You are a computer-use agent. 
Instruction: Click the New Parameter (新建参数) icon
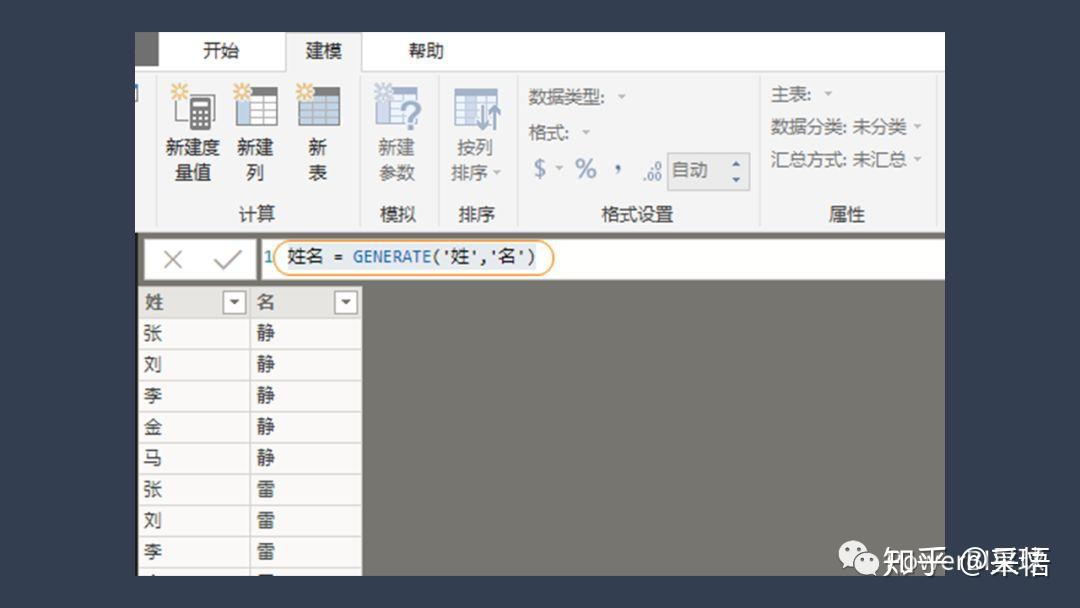(x=397, y=107)
